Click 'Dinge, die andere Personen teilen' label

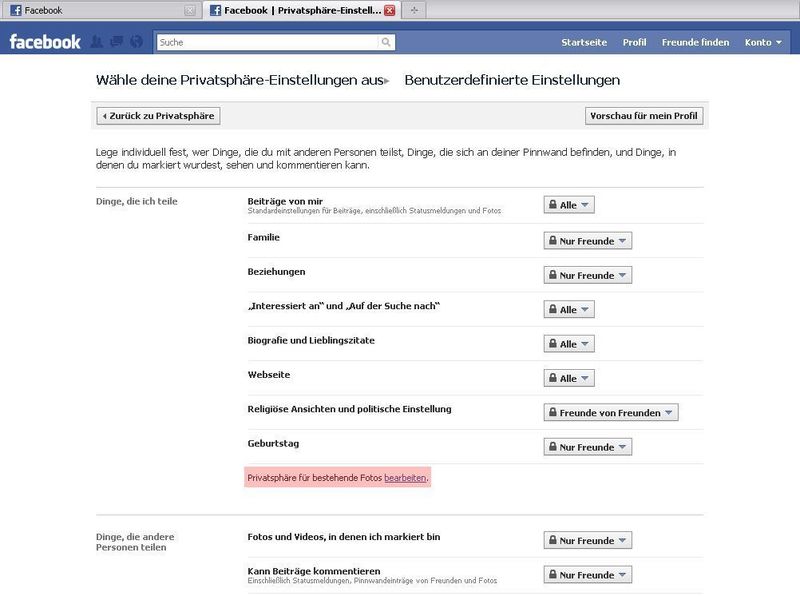coord(135,542)
